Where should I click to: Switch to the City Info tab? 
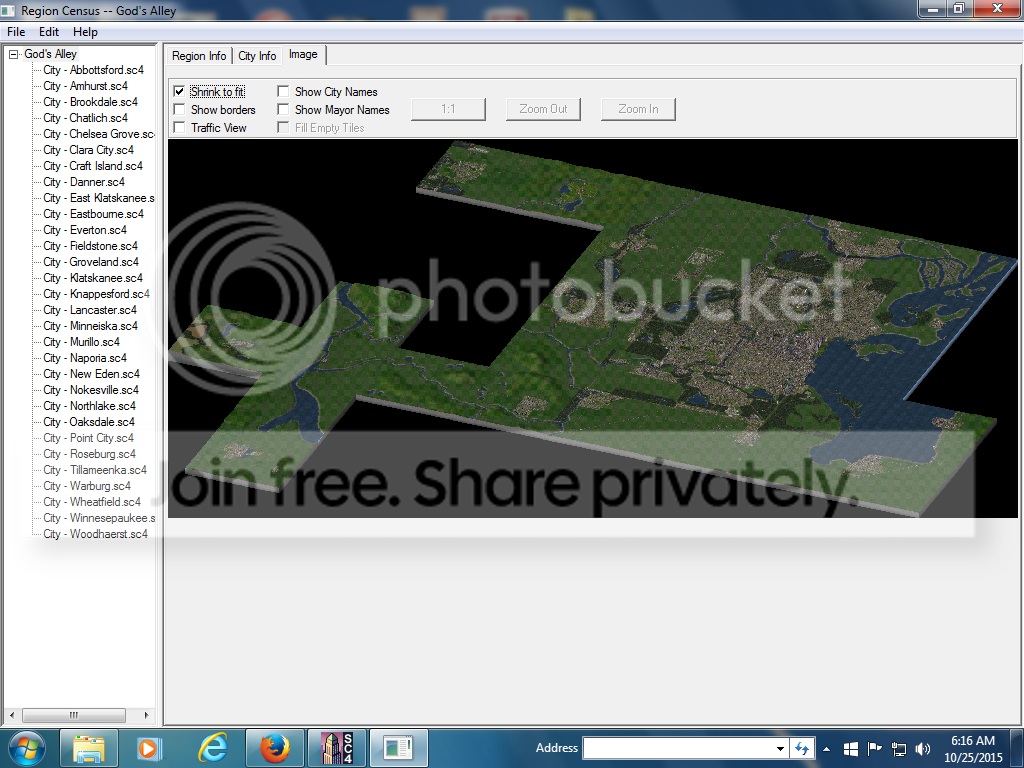[x=257, y=56]
